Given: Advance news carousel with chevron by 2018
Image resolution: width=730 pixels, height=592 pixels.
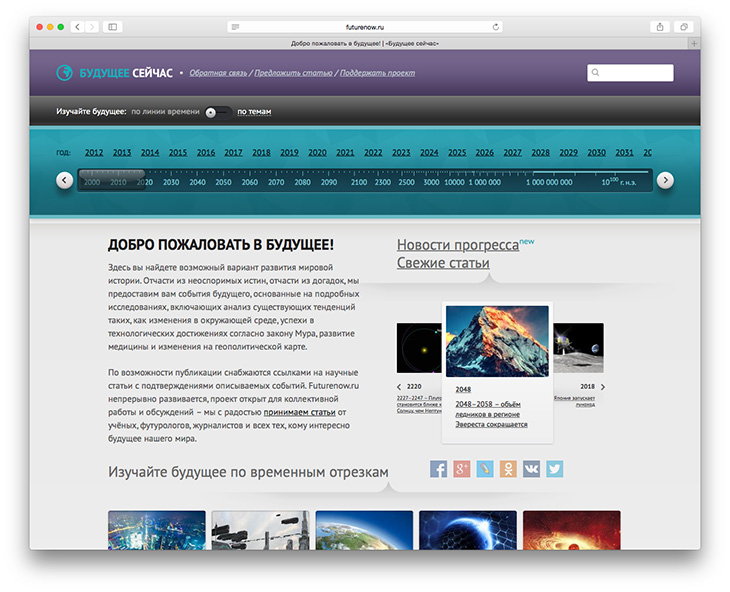Looking at the screenshot, I should coord(603,387).
